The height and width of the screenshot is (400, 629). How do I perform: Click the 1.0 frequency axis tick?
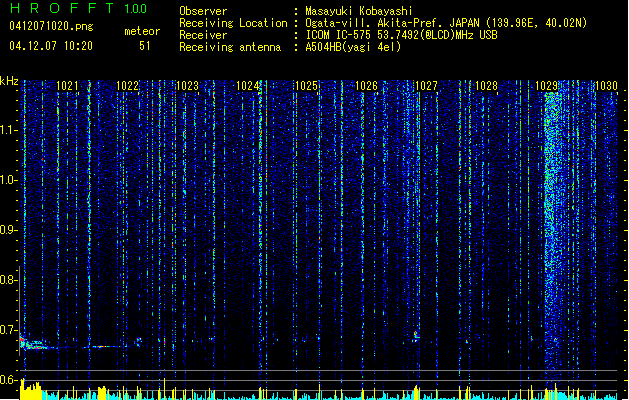pos(8,180)
